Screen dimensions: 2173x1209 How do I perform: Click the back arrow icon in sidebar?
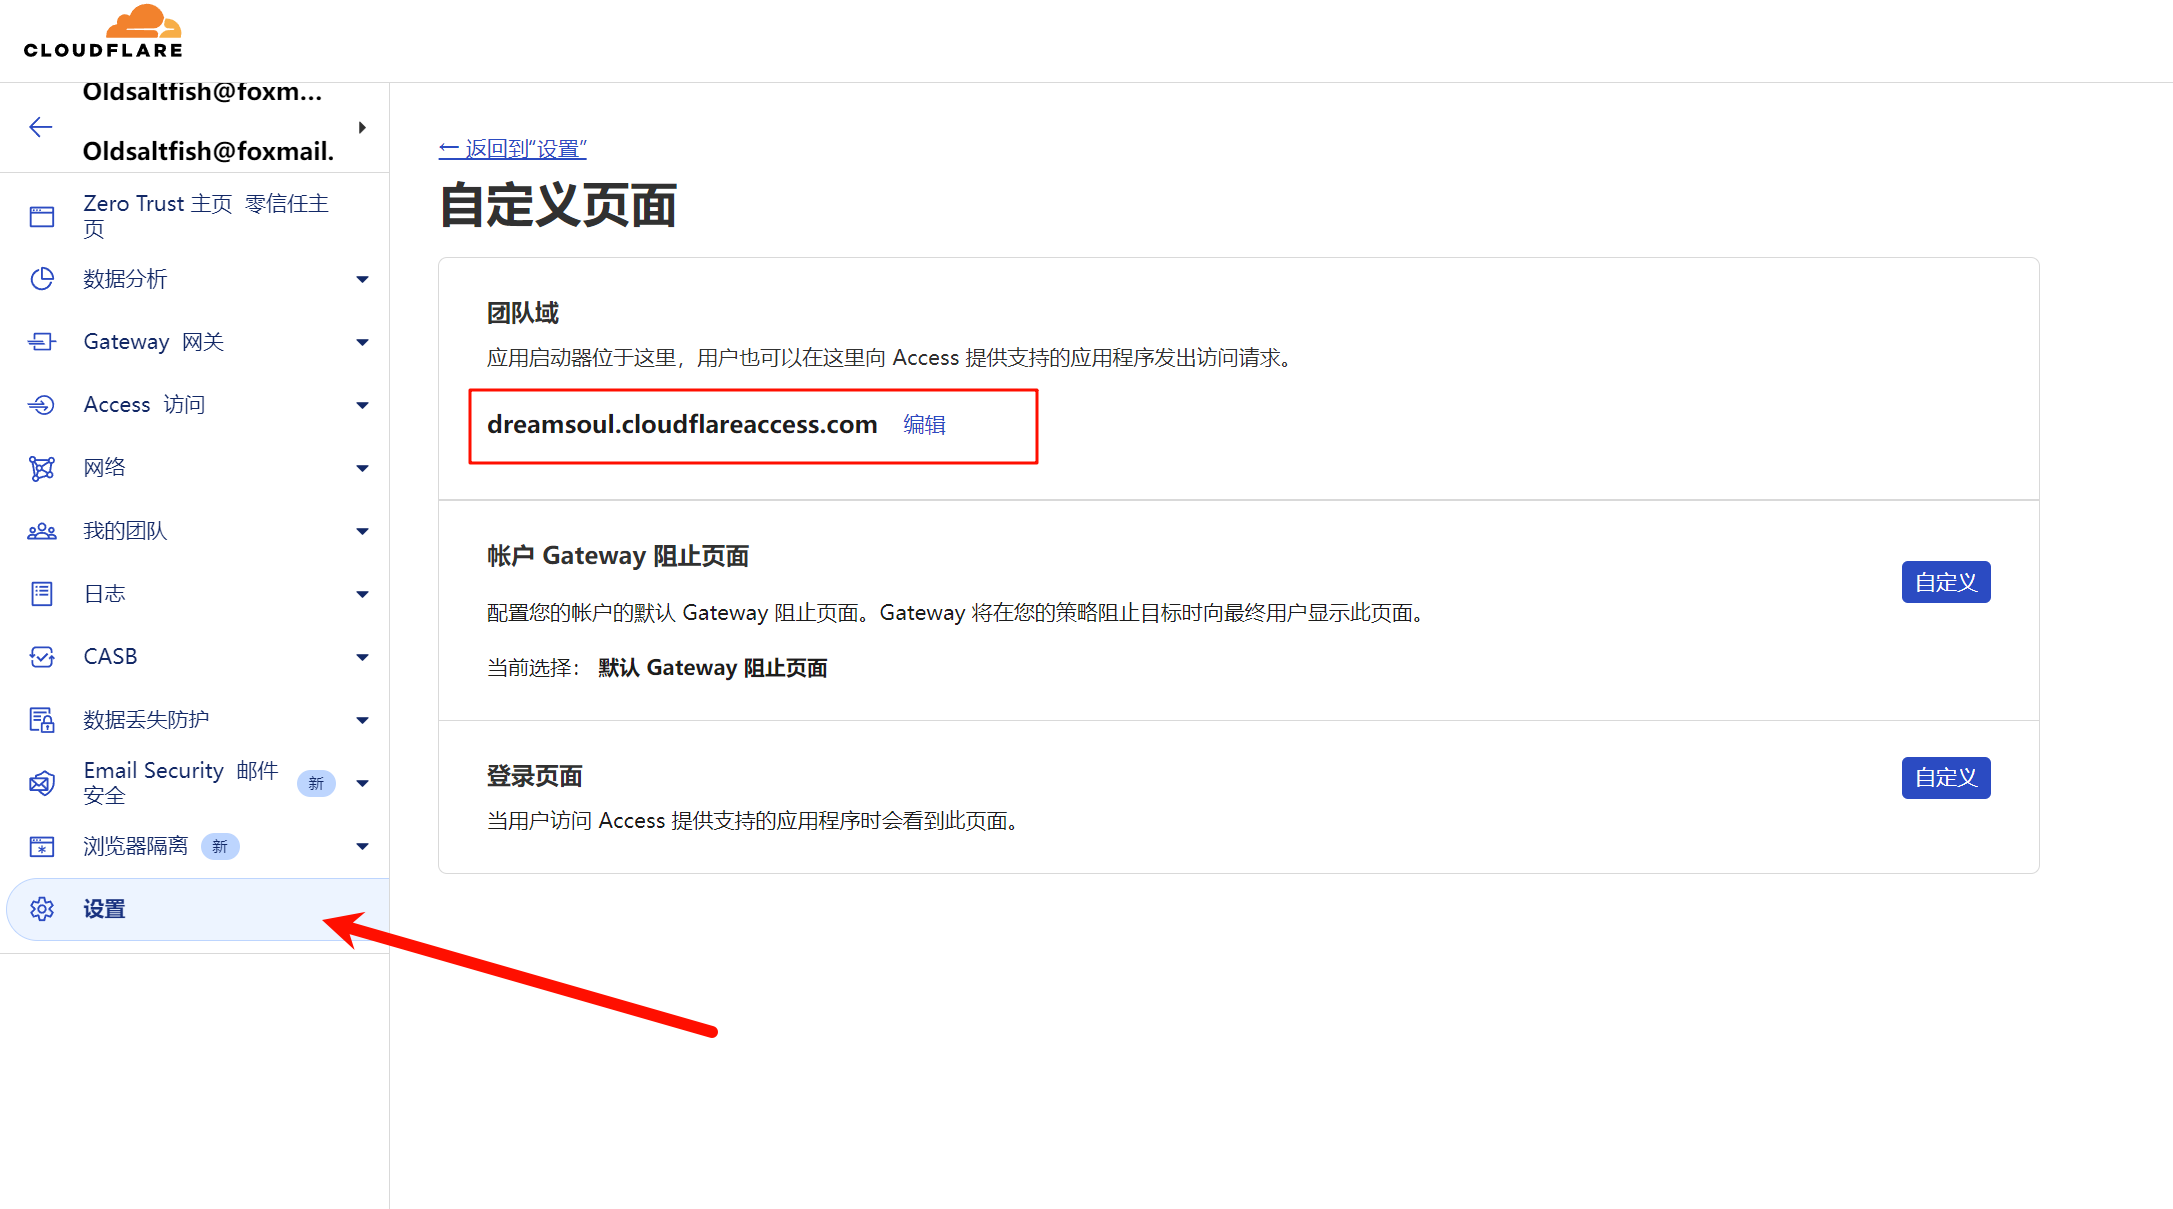click(41, 127)
